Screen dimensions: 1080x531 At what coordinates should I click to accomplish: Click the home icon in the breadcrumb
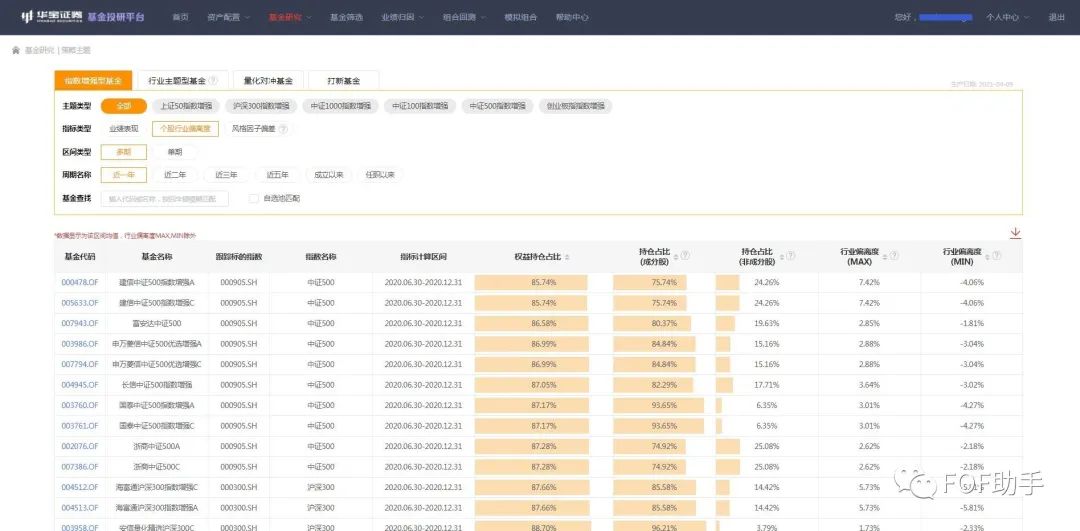[15, 50]
